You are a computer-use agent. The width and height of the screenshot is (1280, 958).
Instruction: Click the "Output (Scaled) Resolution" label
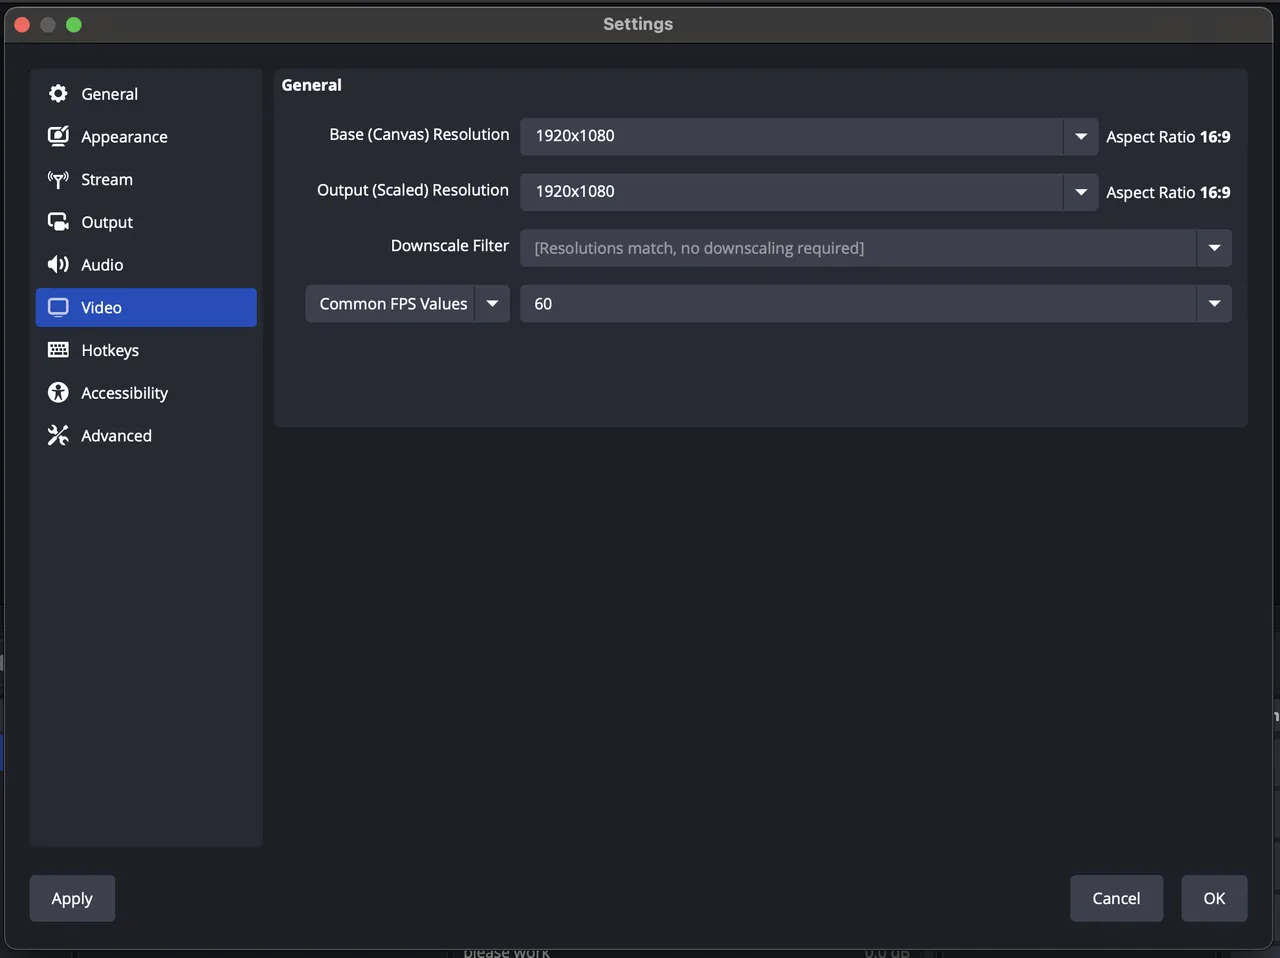pos(413,191)
